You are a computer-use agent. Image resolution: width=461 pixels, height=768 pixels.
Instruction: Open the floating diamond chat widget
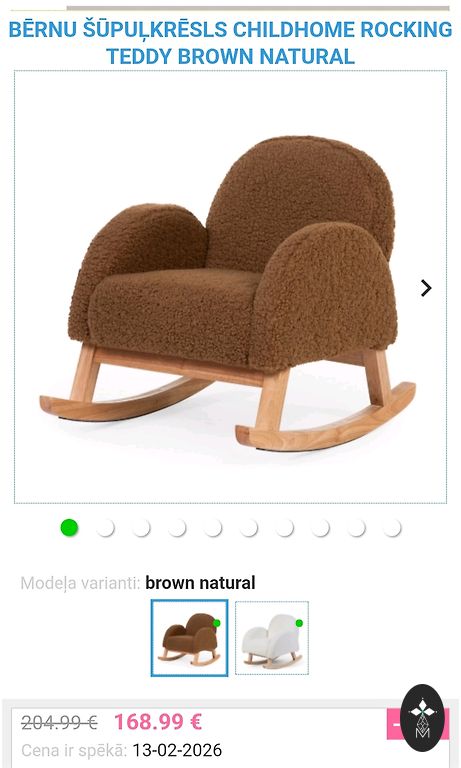[422, 718]
